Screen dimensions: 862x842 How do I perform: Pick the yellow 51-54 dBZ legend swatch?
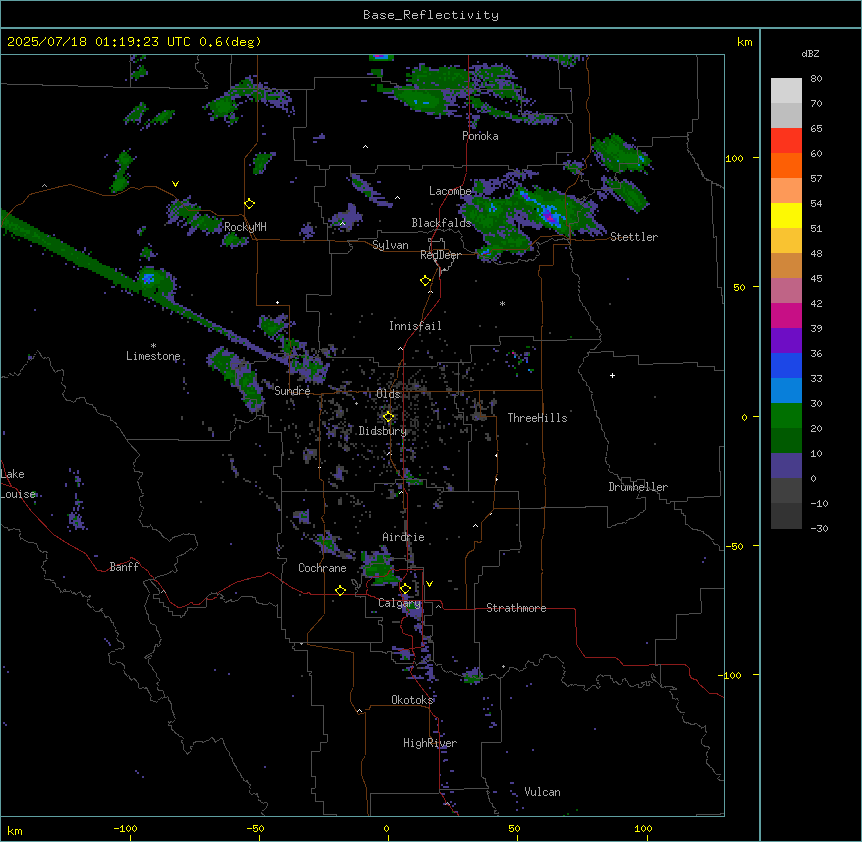(786, 216)
